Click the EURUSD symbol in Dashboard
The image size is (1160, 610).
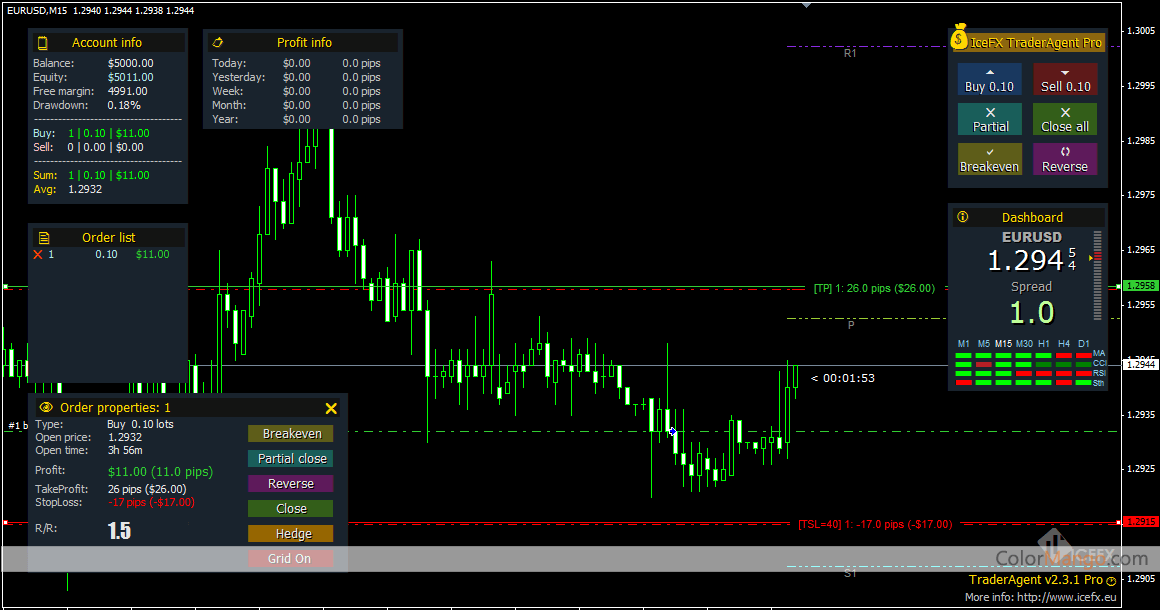[x=1031, y=237]
